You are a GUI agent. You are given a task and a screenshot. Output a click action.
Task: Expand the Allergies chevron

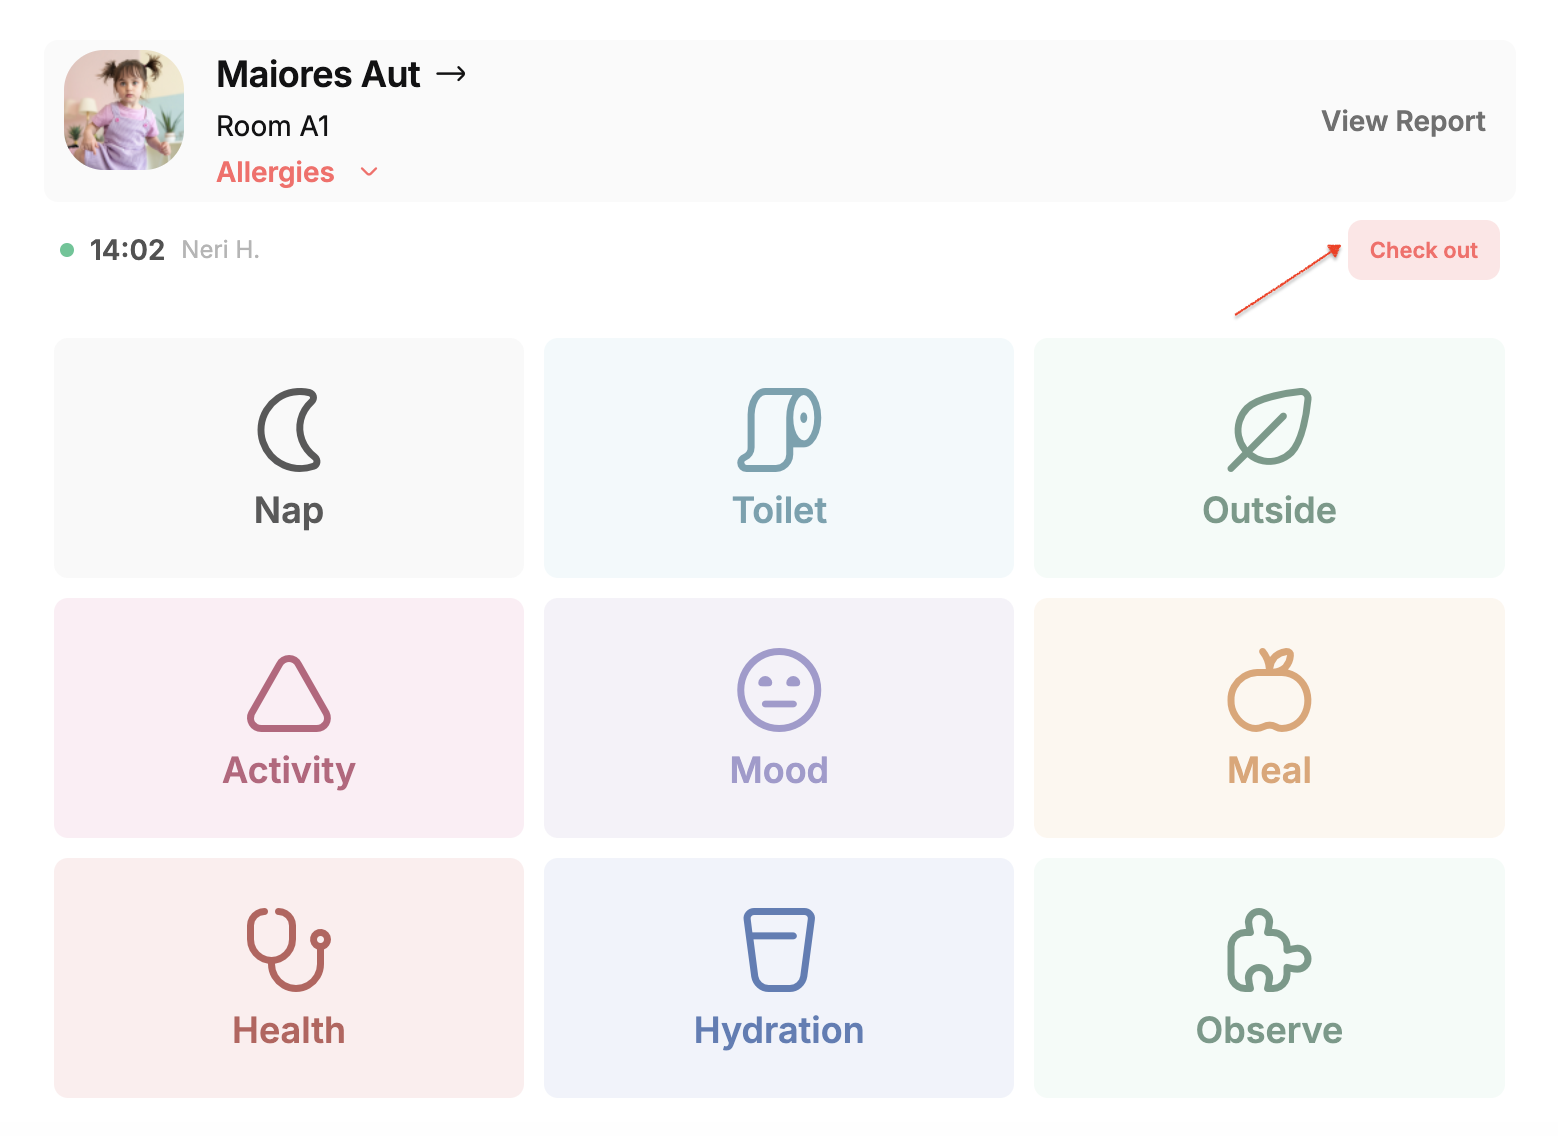pyautogui.click(x=369, y=172)
